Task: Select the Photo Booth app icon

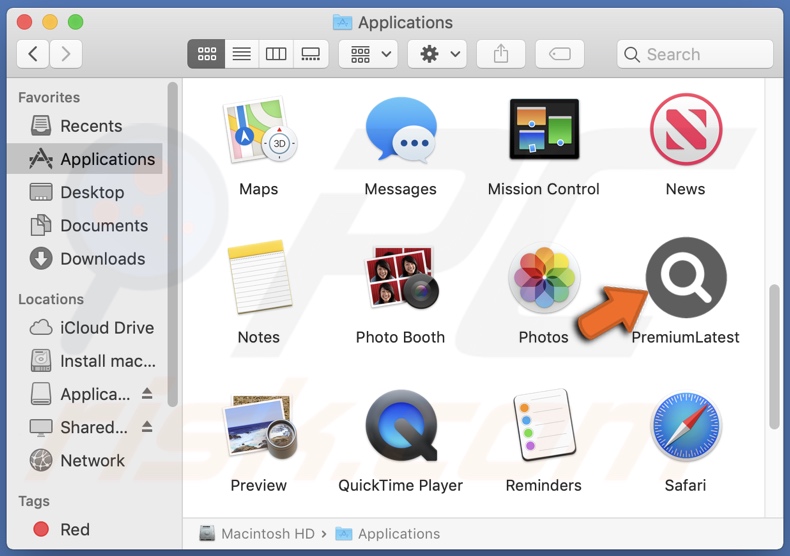Action: click(x=402, y=277)
